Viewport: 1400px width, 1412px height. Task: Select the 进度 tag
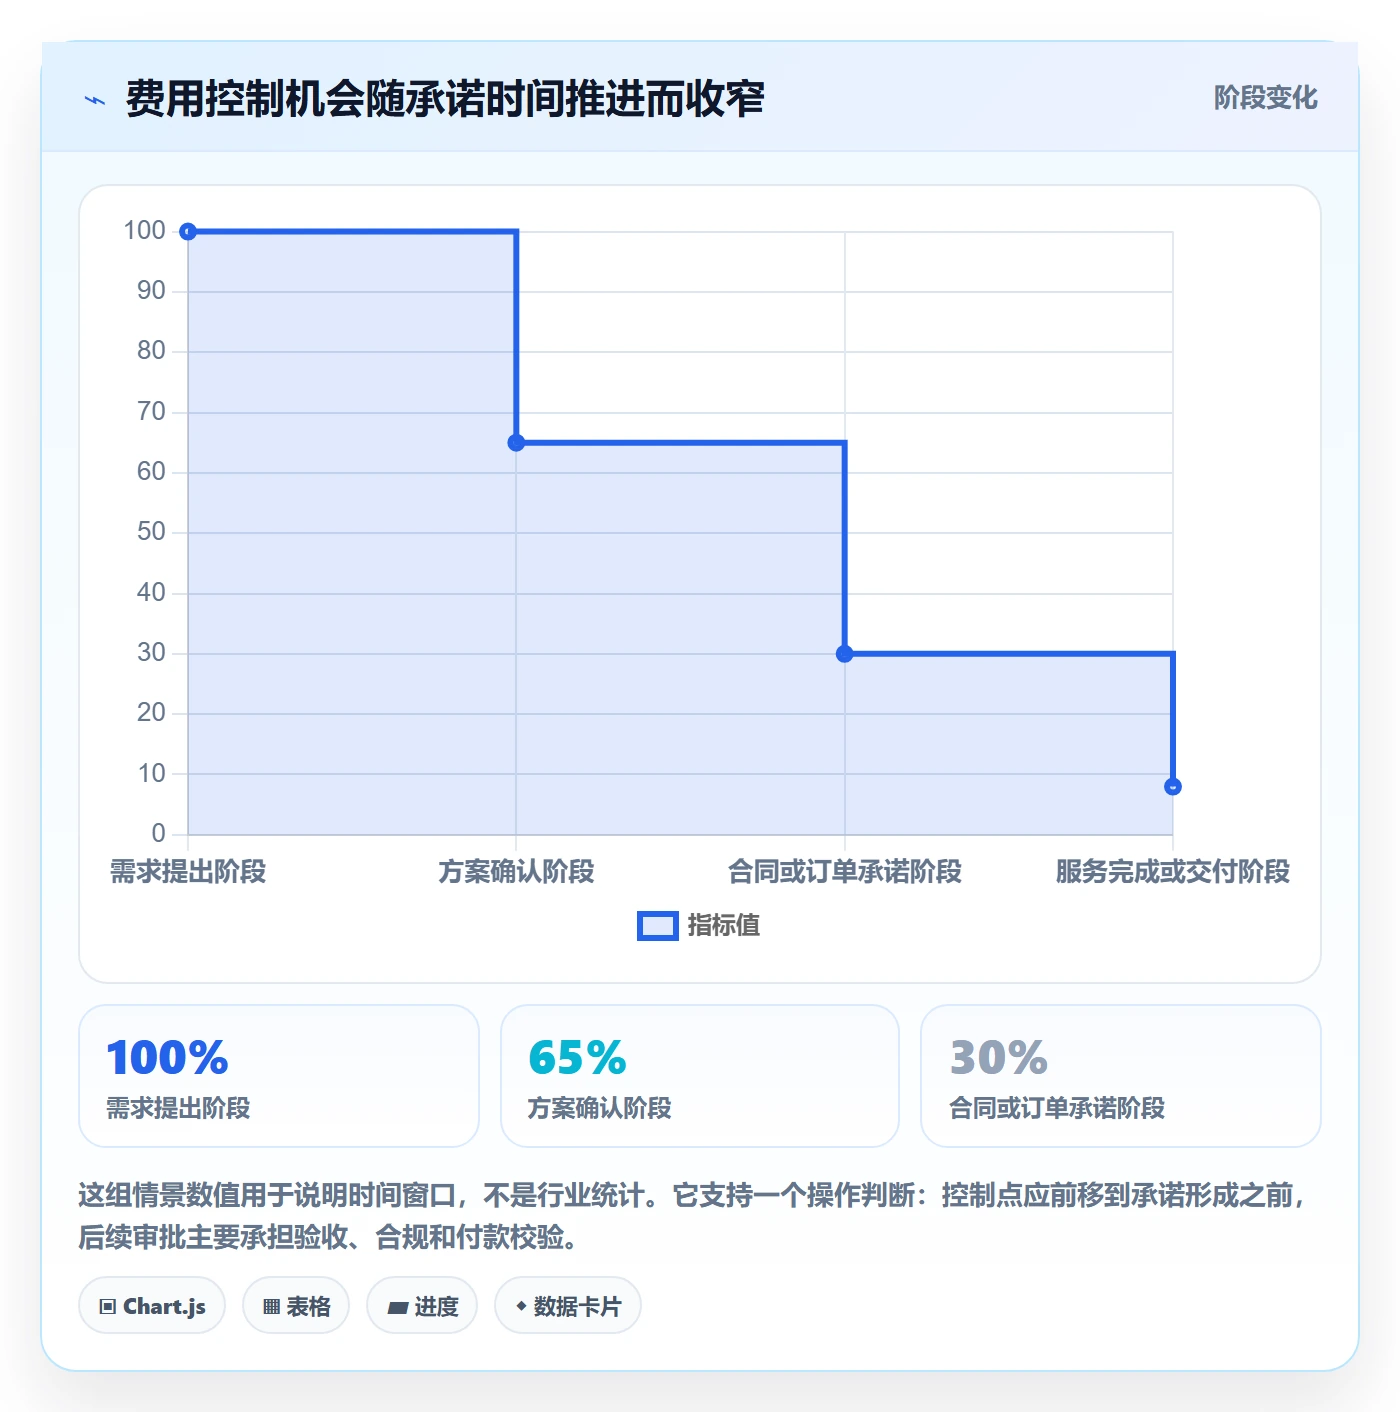click(x=422, y=1306)
